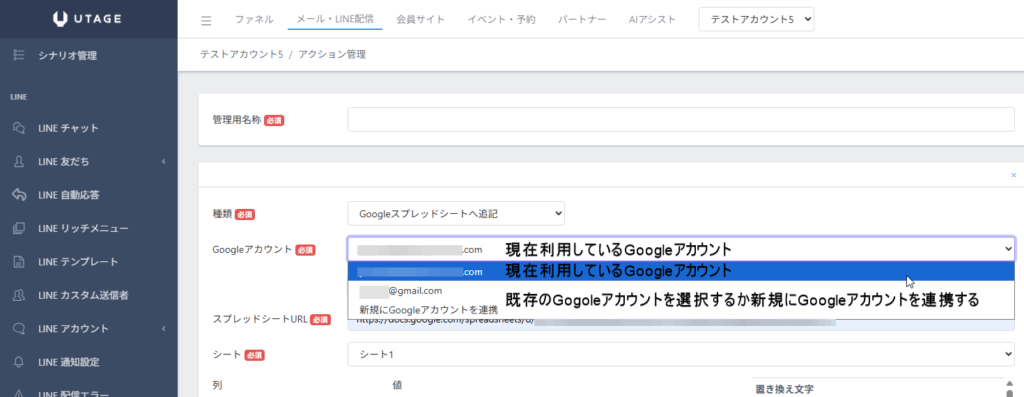Switch to the 会員サイト tab
Image resolution: width=1024 pixels, height=397 pixels.
pyautogui.click(x=421, y=20)
